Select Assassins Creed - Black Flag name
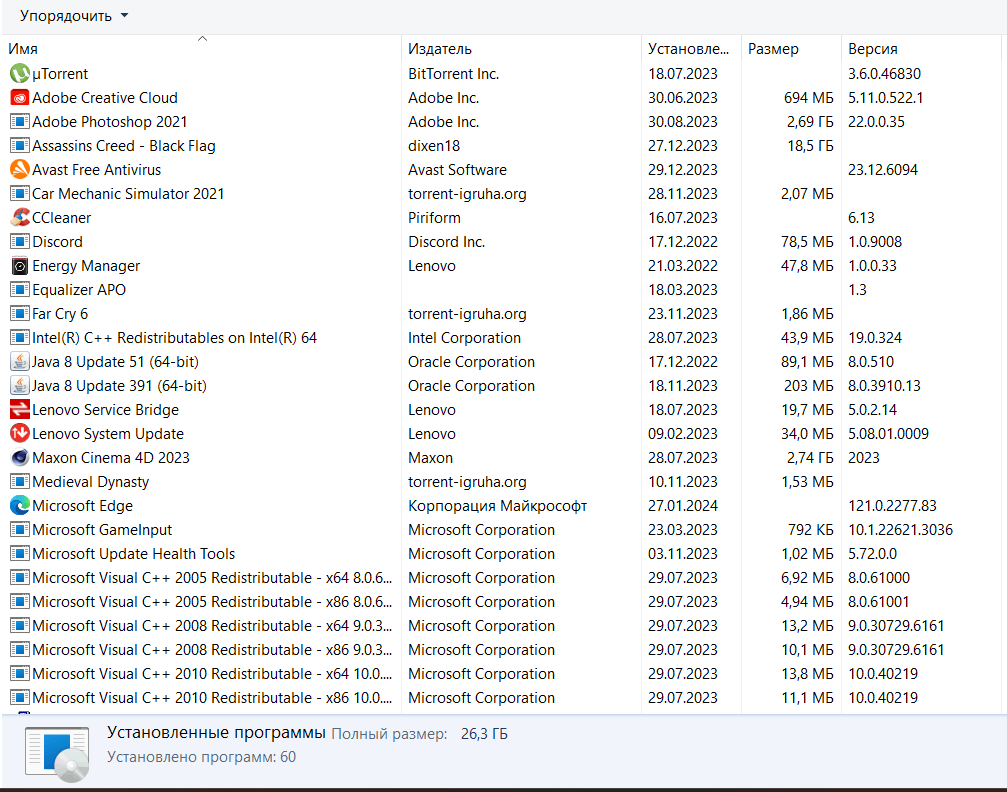The width and height of the screenshot is (1007, 792). click(124, 146)
